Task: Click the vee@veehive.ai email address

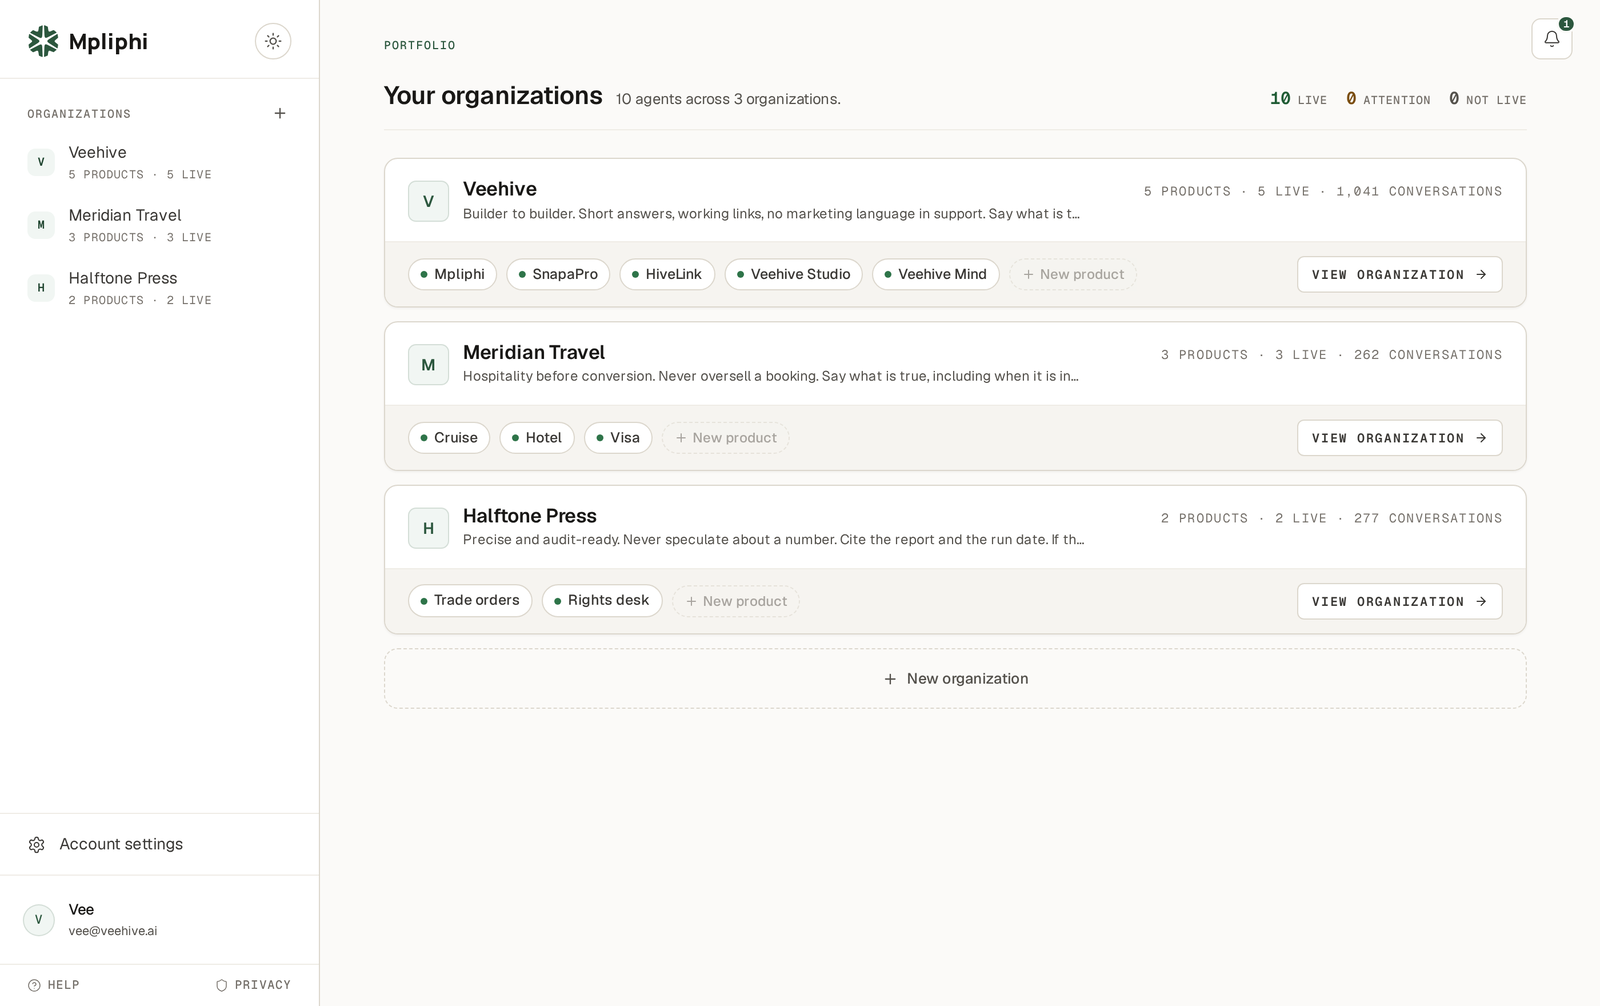Action: pos(113,931)
